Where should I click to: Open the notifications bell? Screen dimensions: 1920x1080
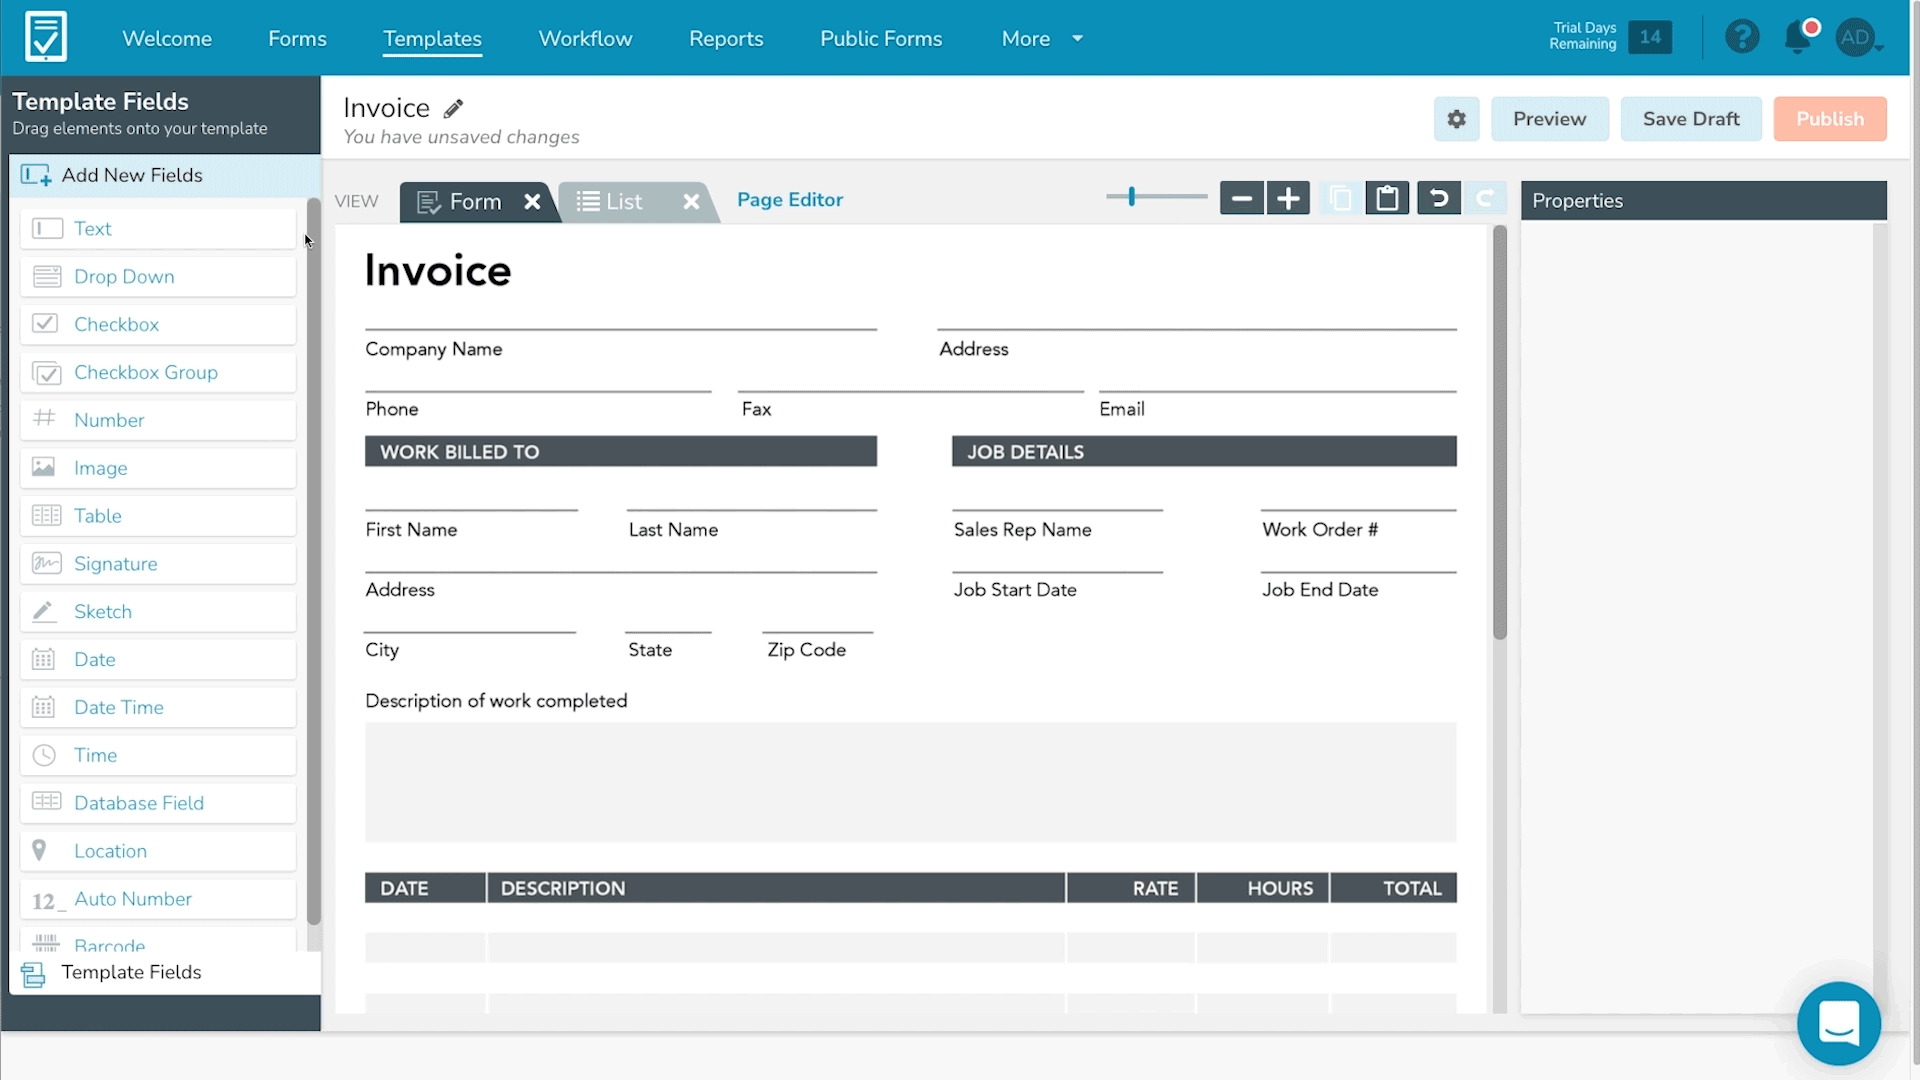(1798, 38)
